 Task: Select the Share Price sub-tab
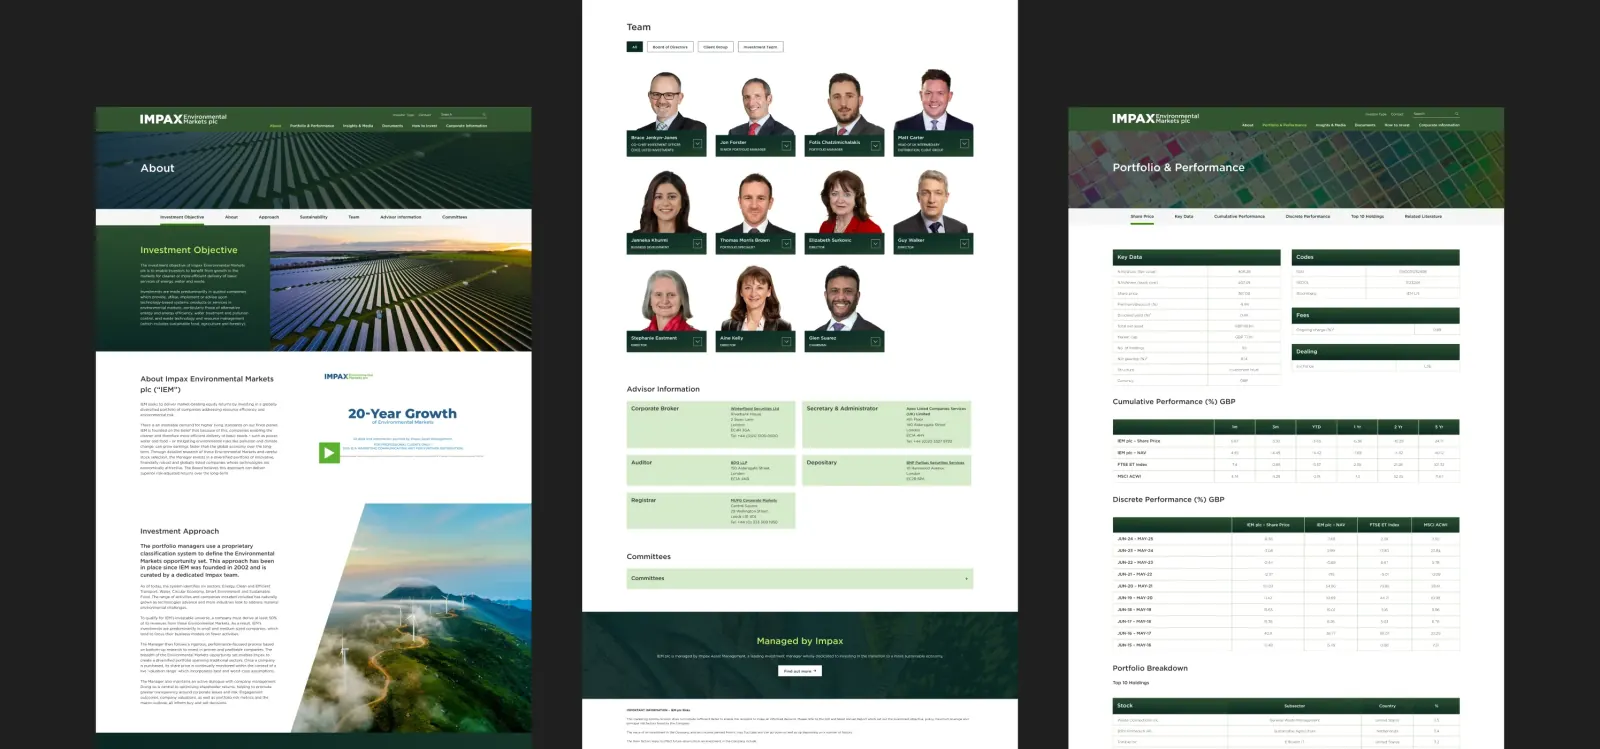[1142, 216]
